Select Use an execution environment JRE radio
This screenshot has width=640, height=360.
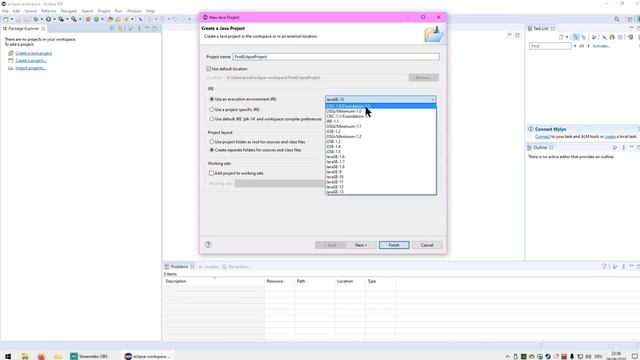(211, 99)
